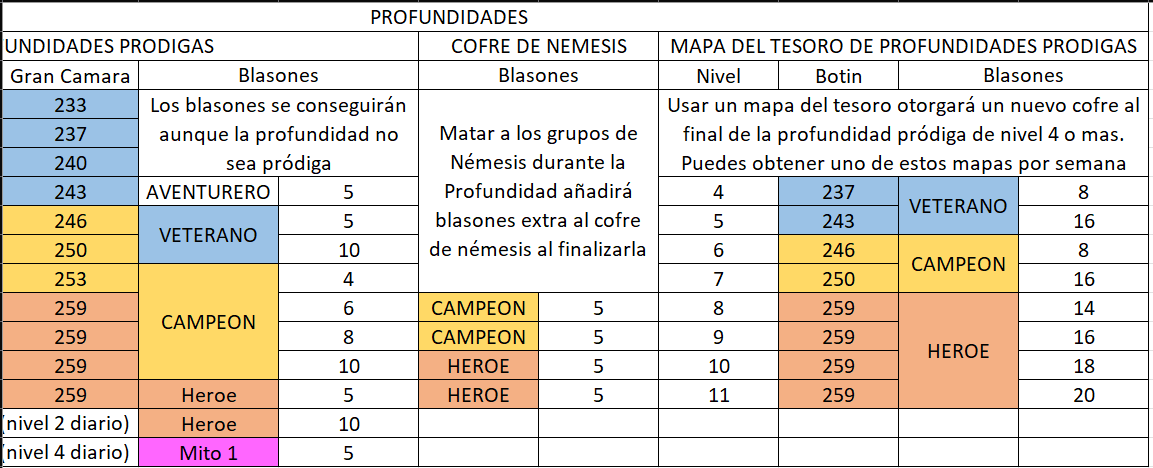The width and height of the screenshot is (1153, 468).
Task: Select the MAPA DEL TESORO header cell
Action: click(903, 47)
